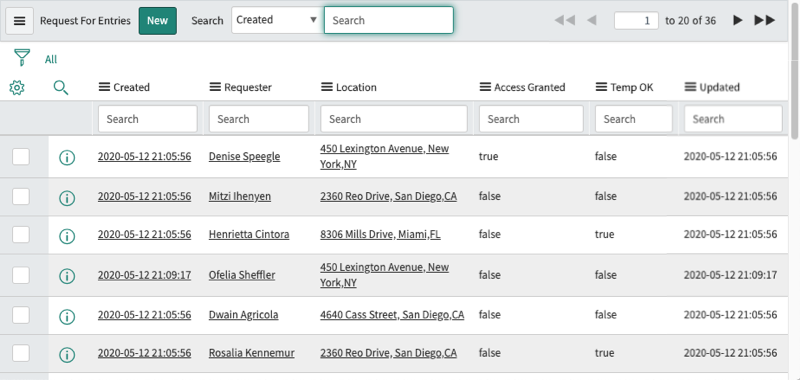Preview Dwain Agricola record info icon
This screenshot has height=380, width=800.
67,316
